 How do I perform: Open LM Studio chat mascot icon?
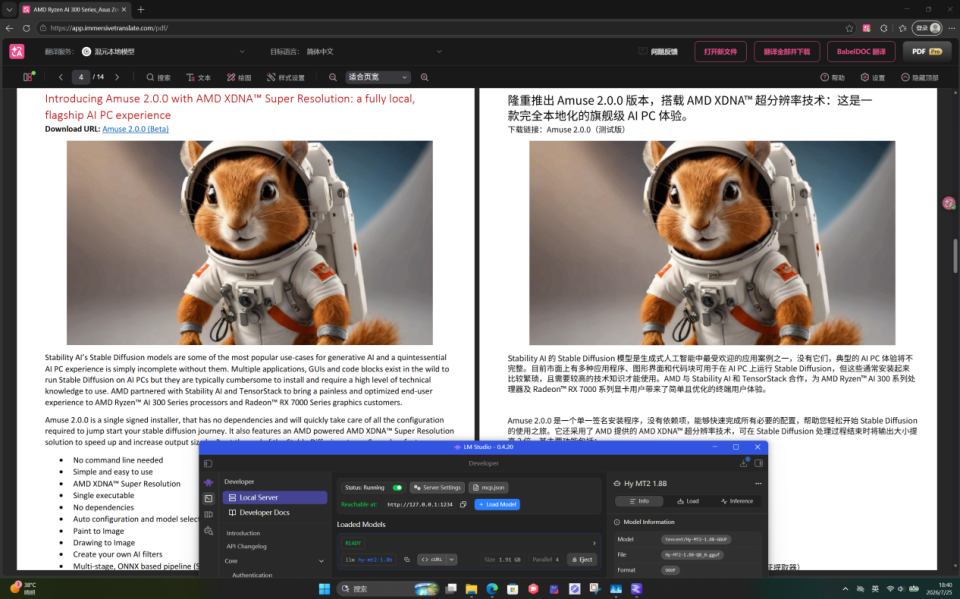[208, 482]
